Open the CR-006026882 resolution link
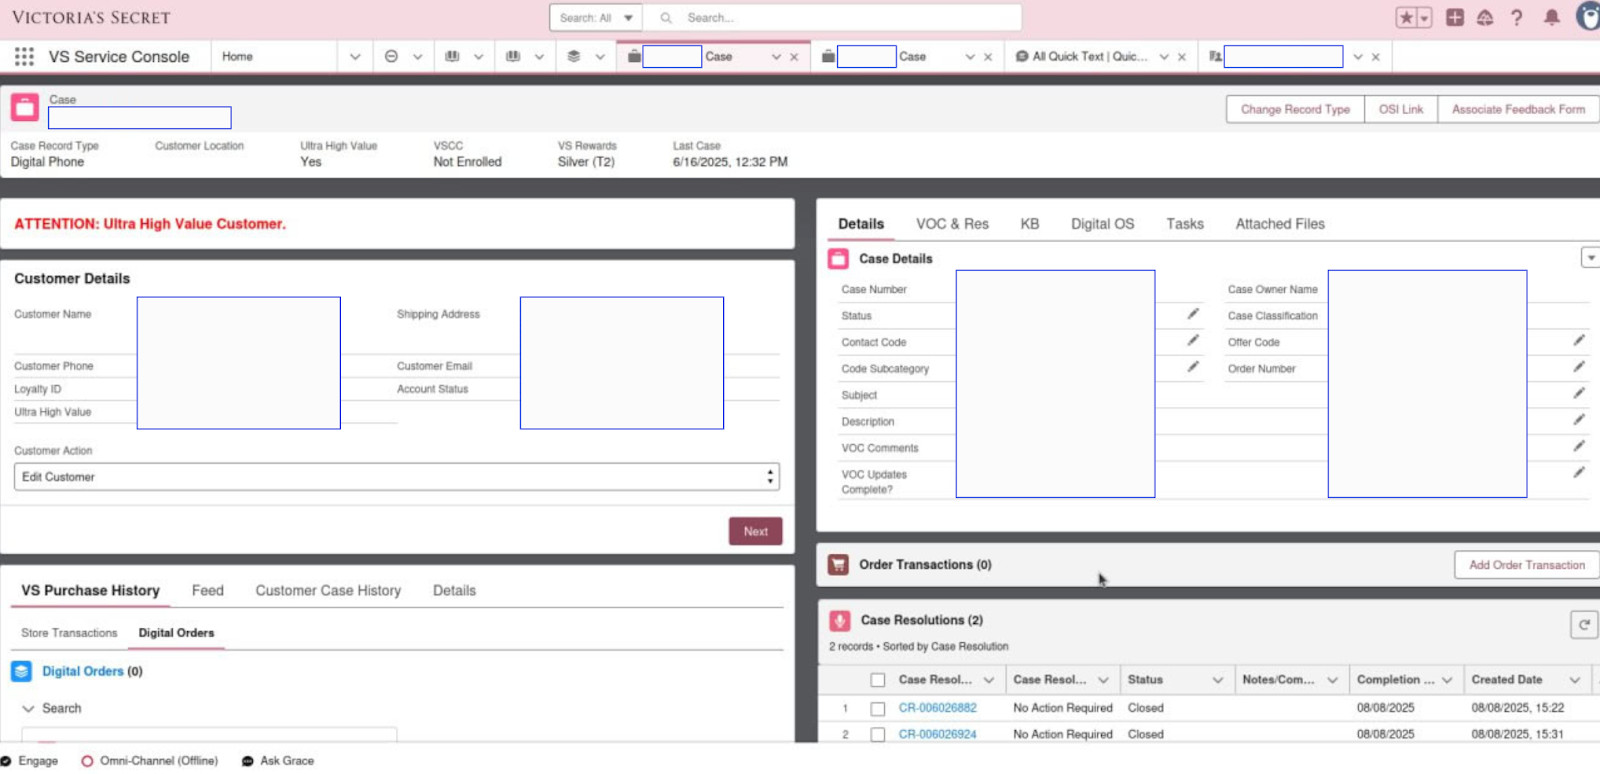The height and width of the screenshot is (774, 1600). pyautogui.click(x=937, y=708)
